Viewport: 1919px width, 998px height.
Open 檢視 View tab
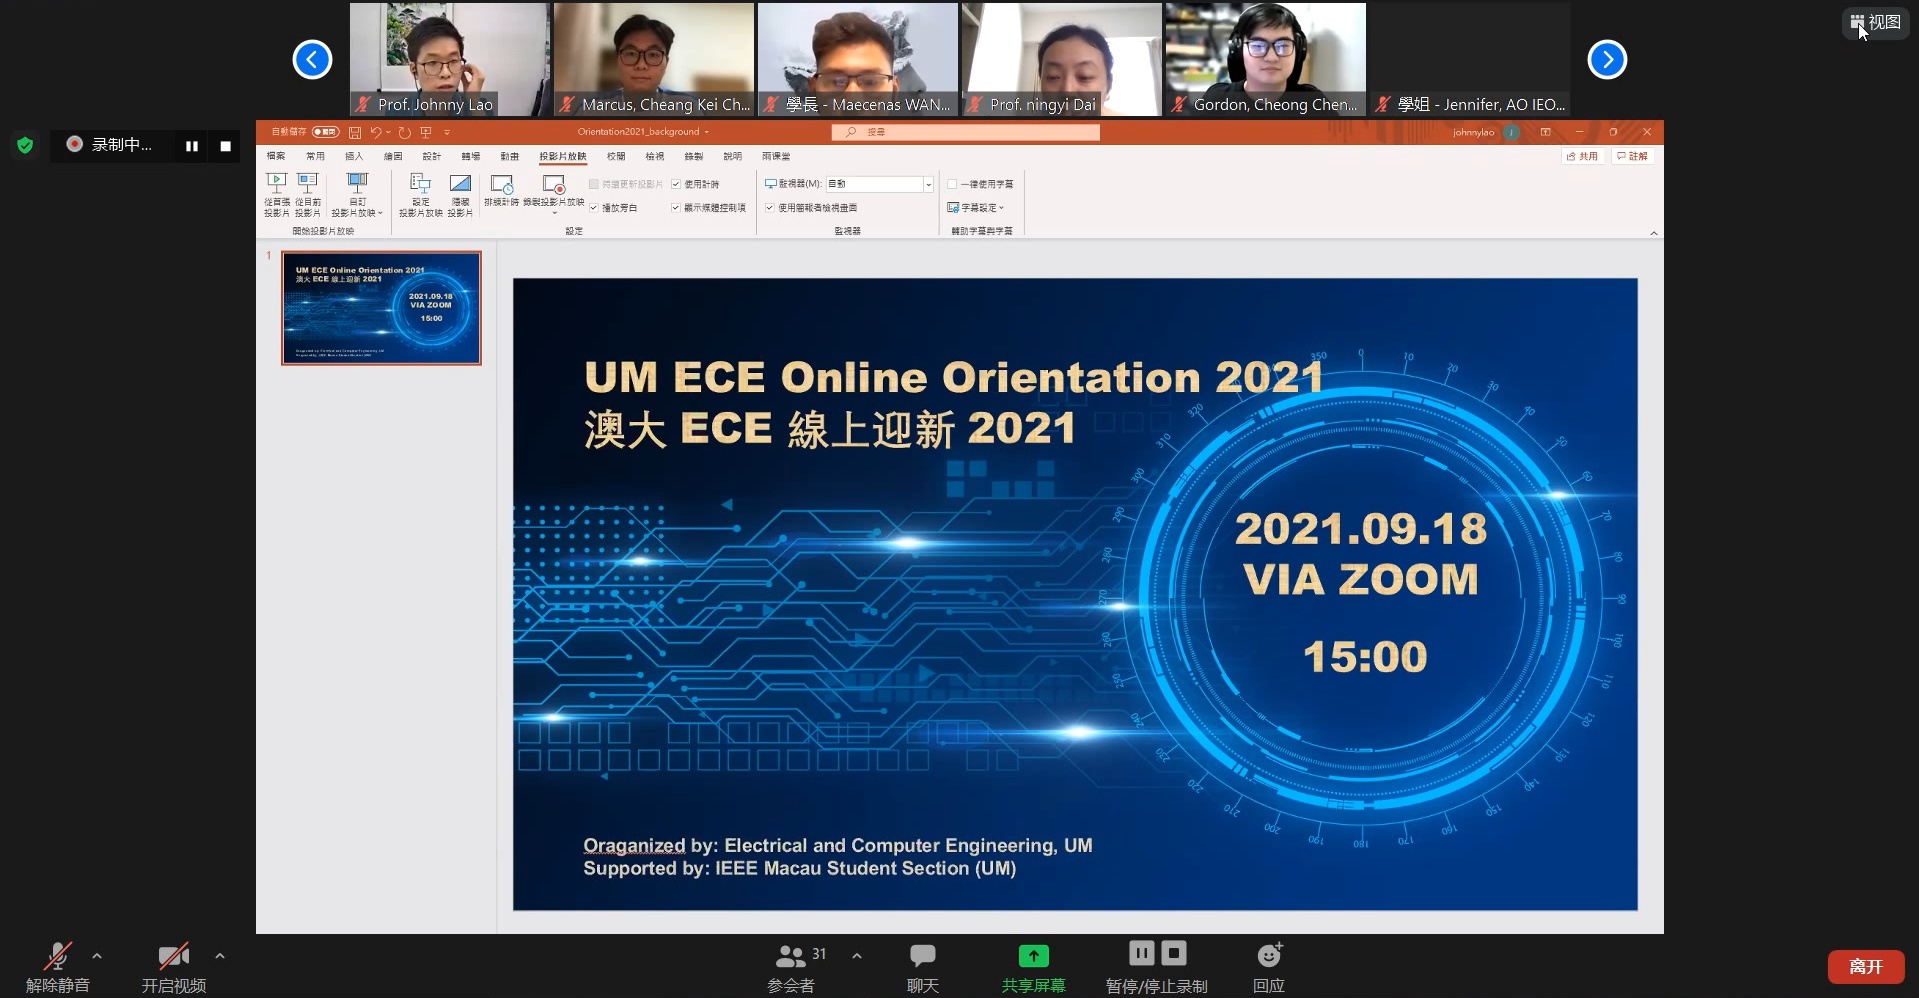tap(655, 156)
